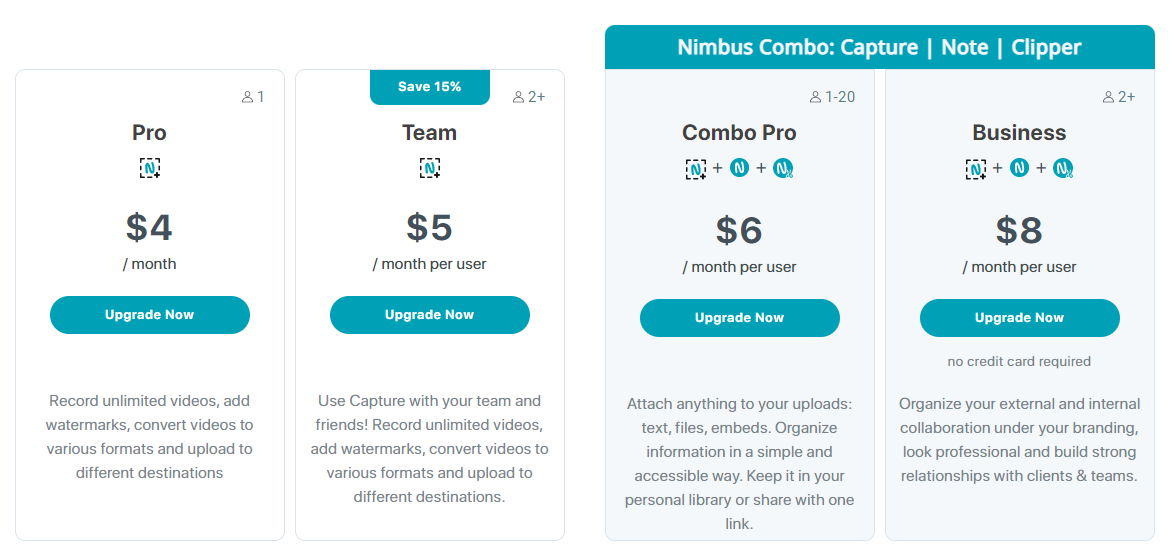The width and height of the screenshot is (1170, 545).
Task: Click Business plan's Nimbus Note icon
Action: [1019, 168]
